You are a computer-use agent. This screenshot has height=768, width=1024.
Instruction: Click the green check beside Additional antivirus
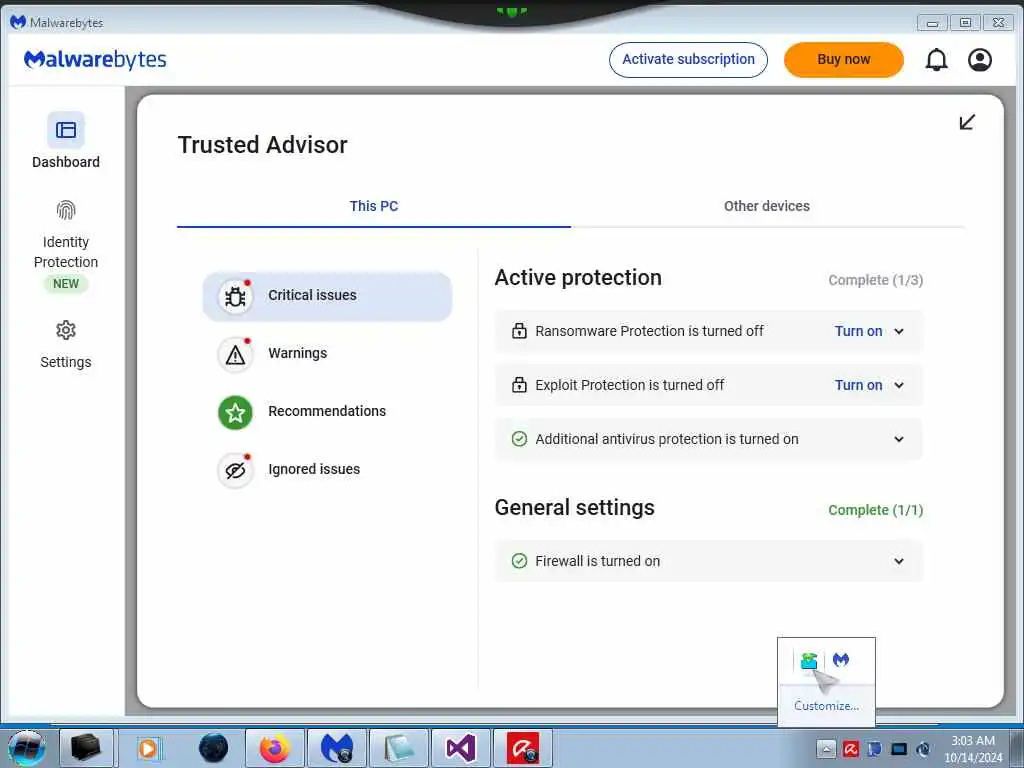[x=519, y=439]
